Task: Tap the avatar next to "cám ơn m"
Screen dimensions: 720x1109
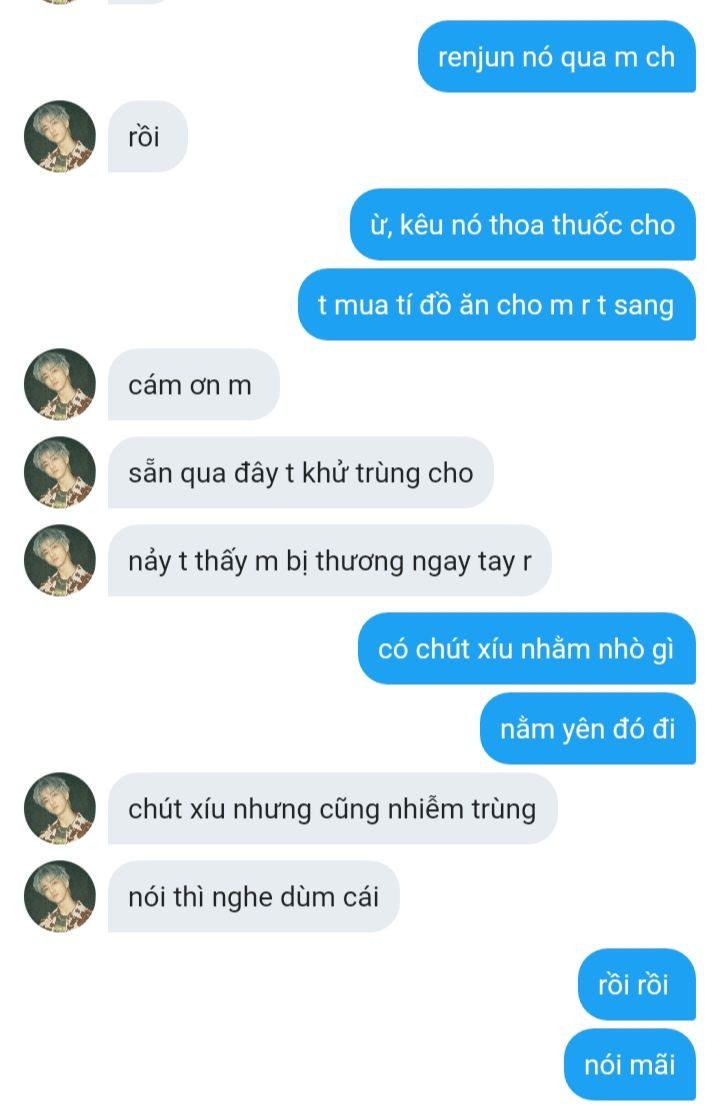Action: (x=60, y=384)
